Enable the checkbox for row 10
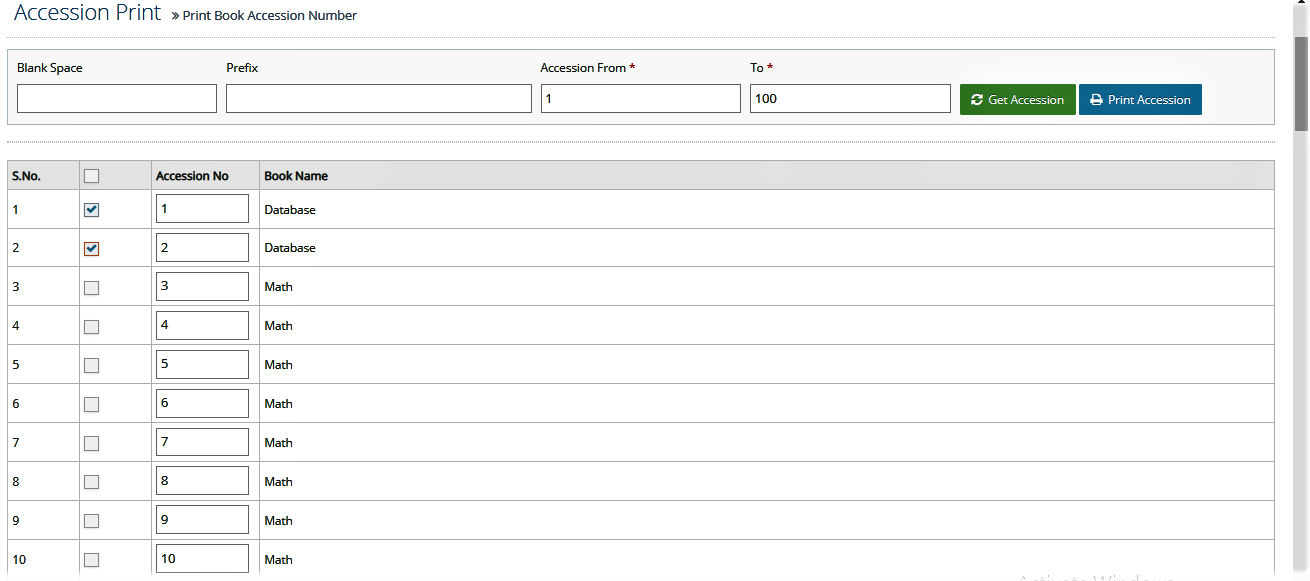This screenshot has width=1310, height=581. (92, 560)
